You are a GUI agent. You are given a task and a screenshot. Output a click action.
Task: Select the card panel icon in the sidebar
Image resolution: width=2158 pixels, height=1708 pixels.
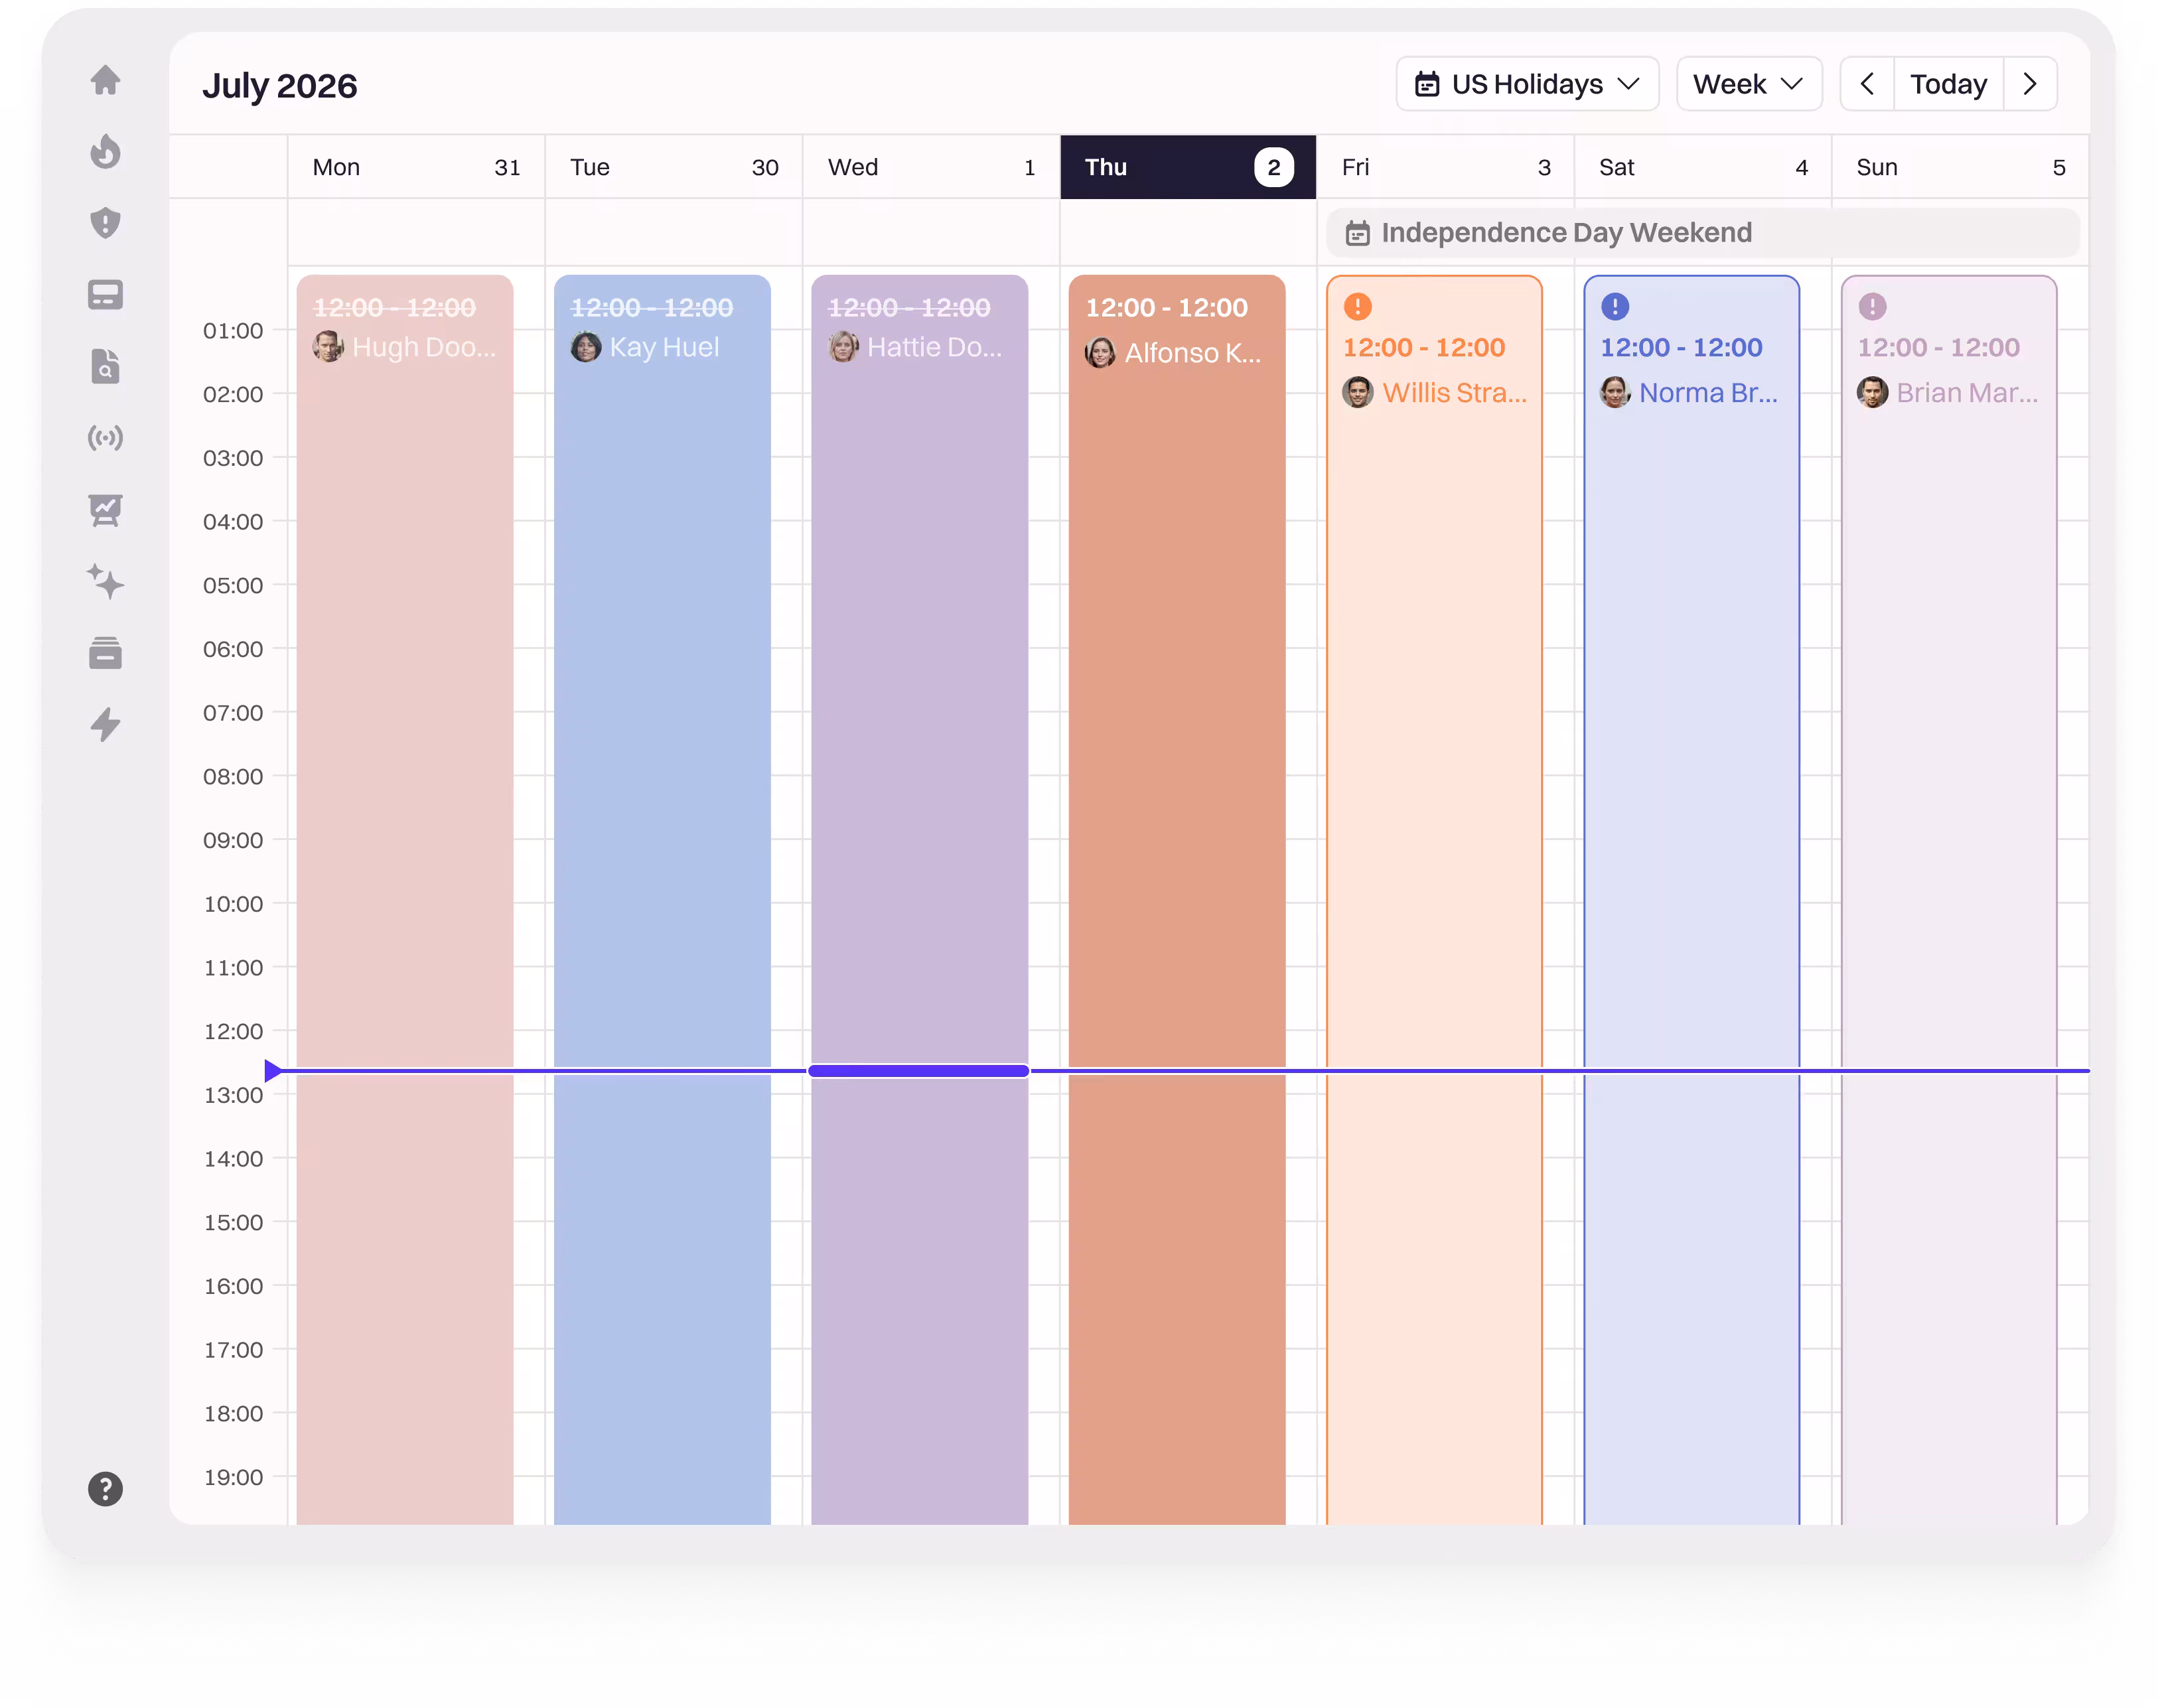click(x=105, y=295)
